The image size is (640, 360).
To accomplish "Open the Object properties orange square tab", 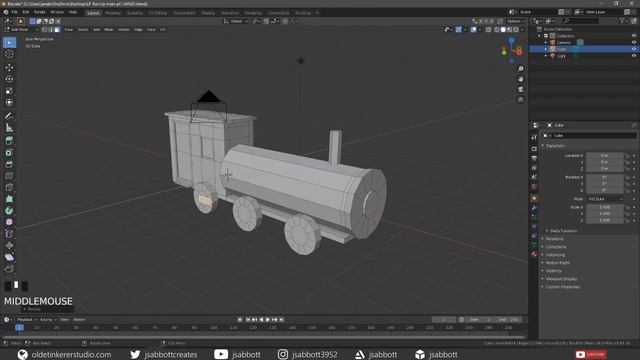I will pos(534,198).
